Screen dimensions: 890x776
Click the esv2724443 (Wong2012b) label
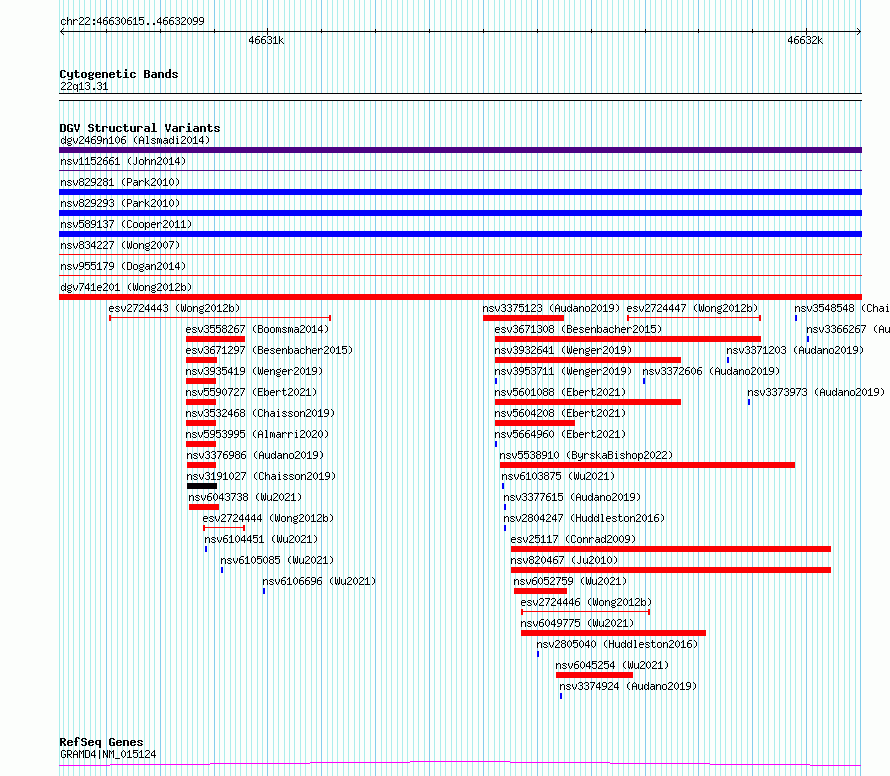174,308
